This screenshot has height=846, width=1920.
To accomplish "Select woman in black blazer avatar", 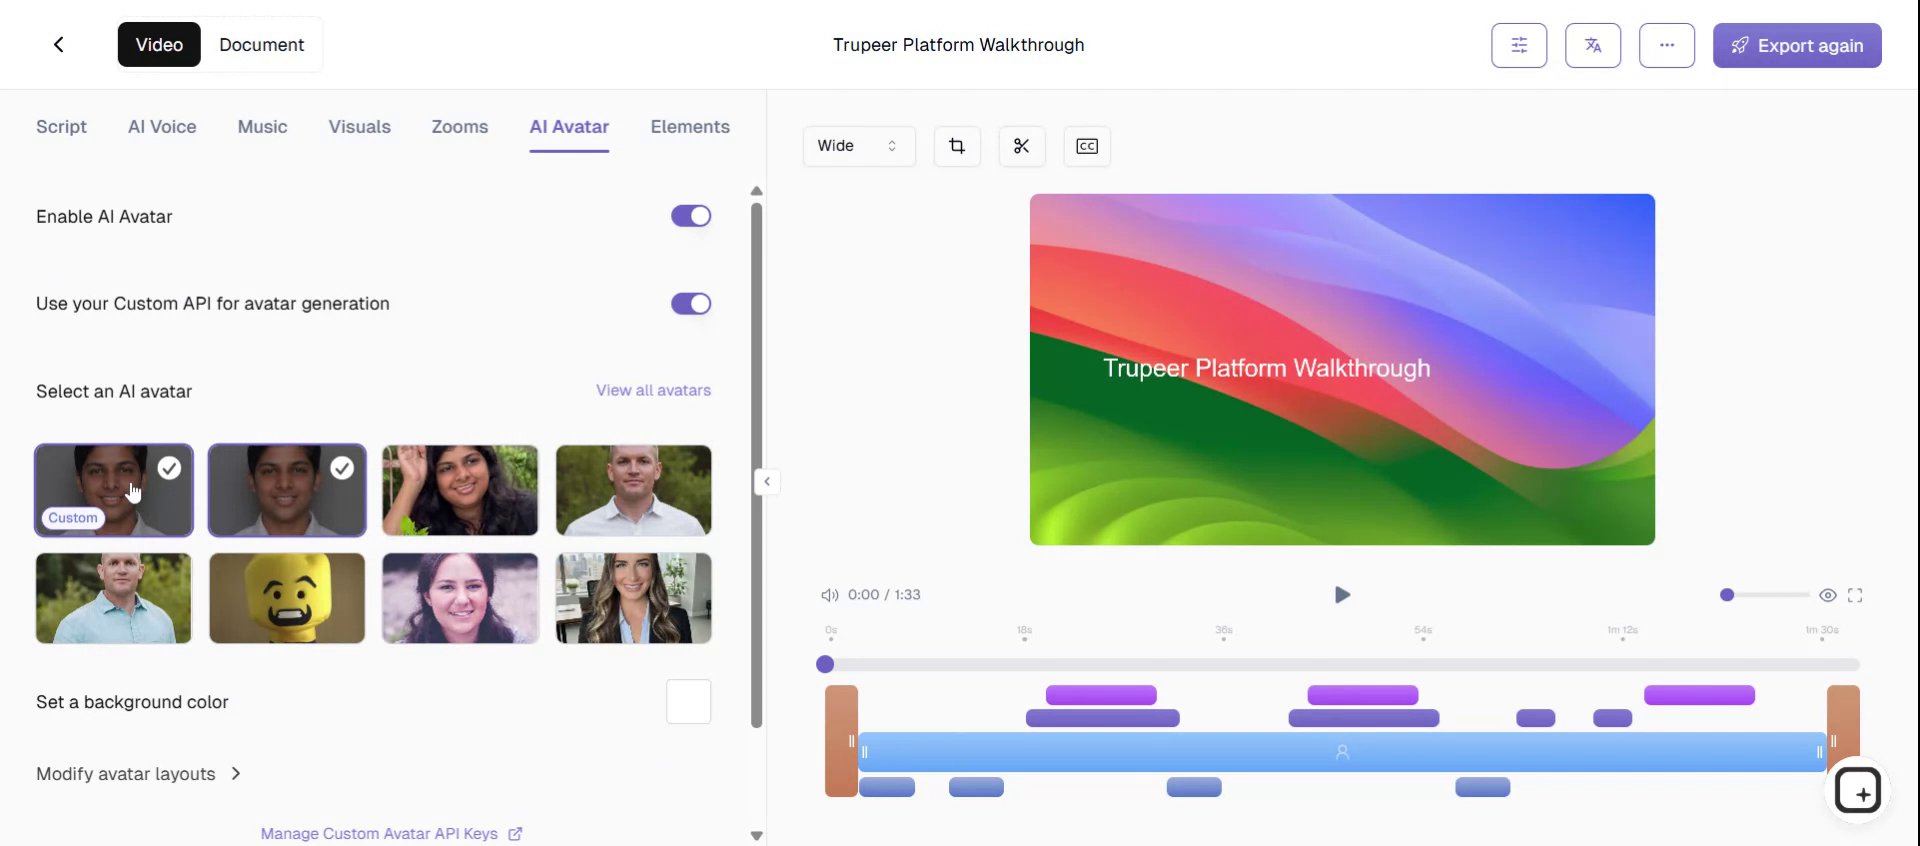I will click(634, 598).
